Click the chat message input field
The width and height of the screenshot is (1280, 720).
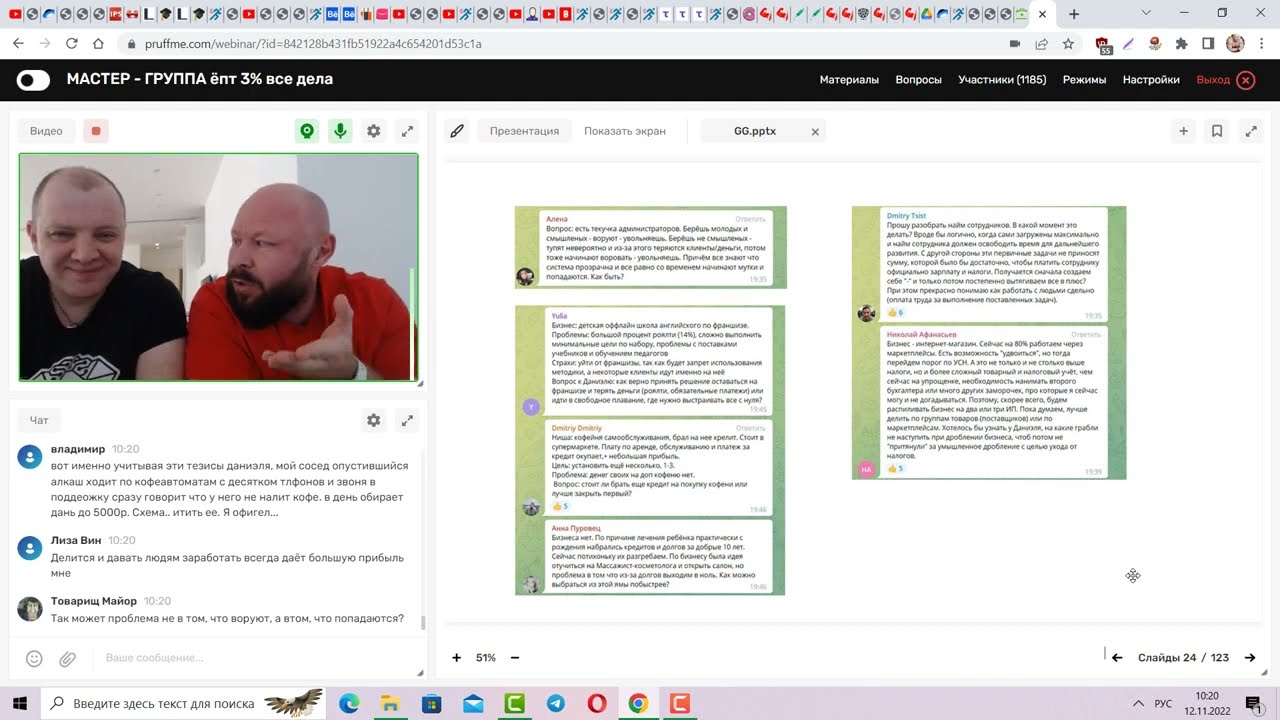(250, 658)
